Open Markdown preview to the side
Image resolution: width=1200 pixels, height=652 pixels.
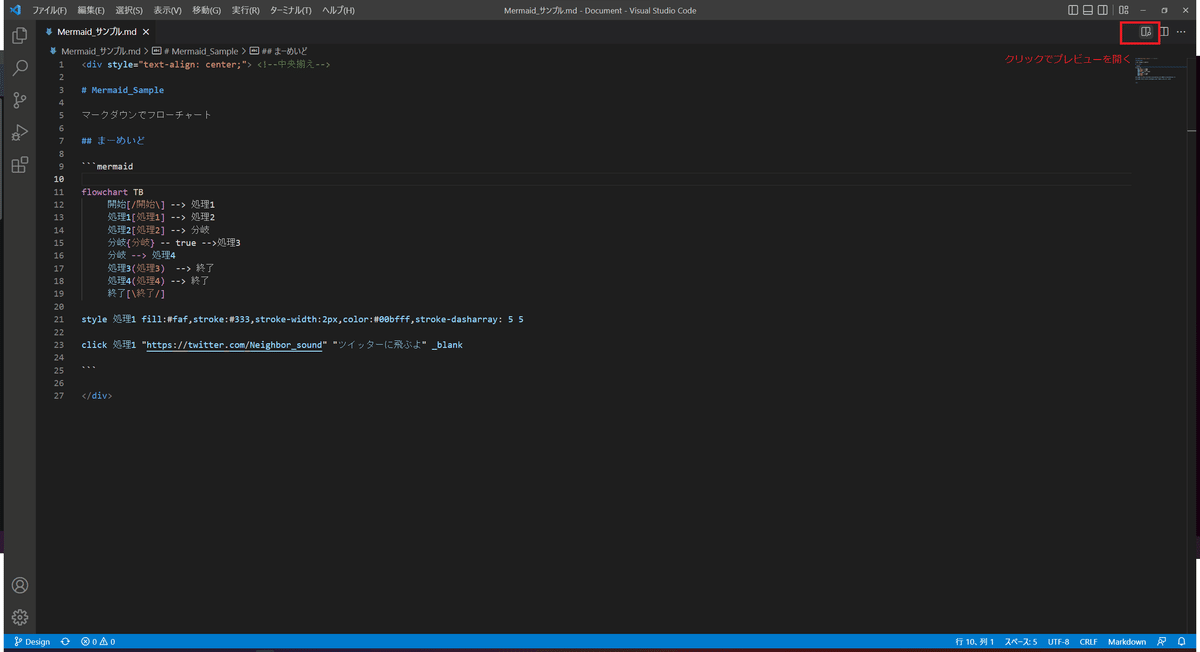pyautogui.click(x=1147, y=32)
